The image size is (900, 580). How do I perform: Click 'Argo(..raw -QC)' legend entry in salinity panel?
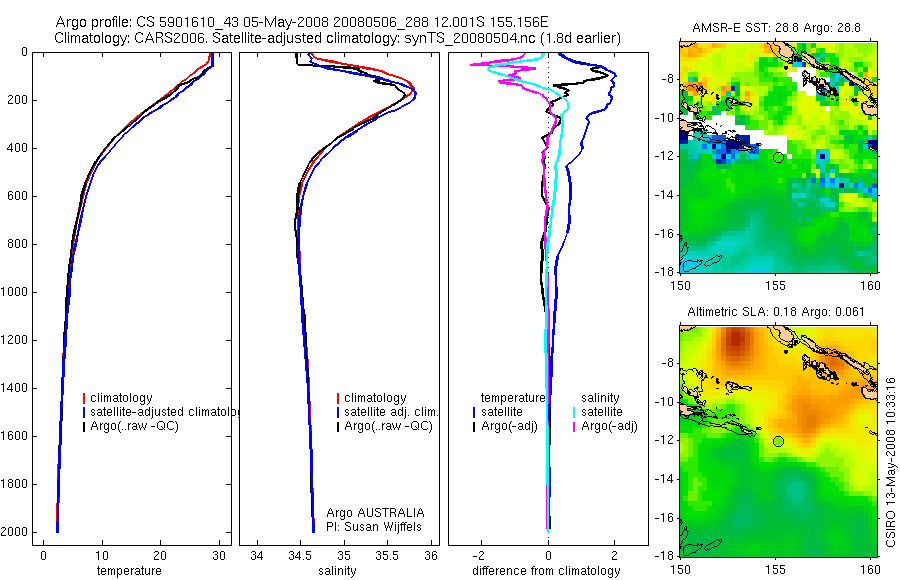(x=388, y=426)
